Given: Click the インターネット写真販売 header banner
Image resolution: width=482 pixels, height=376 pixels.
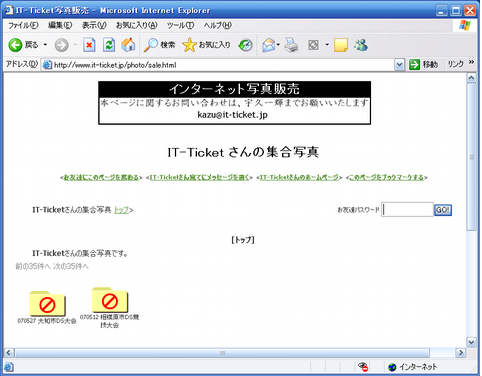Looking at the screenshot, I should tap(234, 89).
